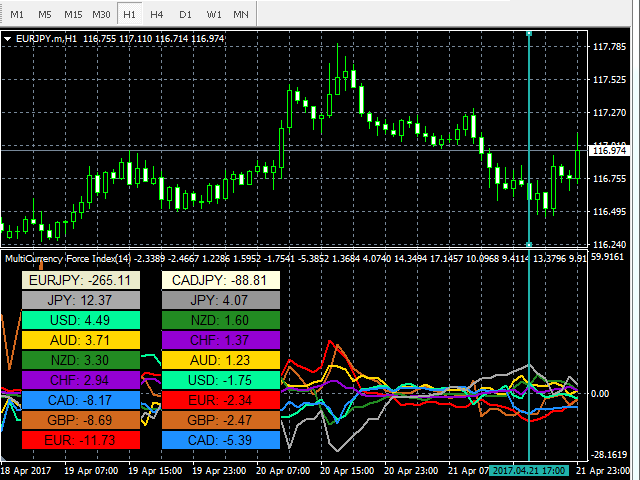The width and height of the screenshot is (640, 480).
Task: Click the red EUR: -2.34 label
Action: [x=221, y=400]
